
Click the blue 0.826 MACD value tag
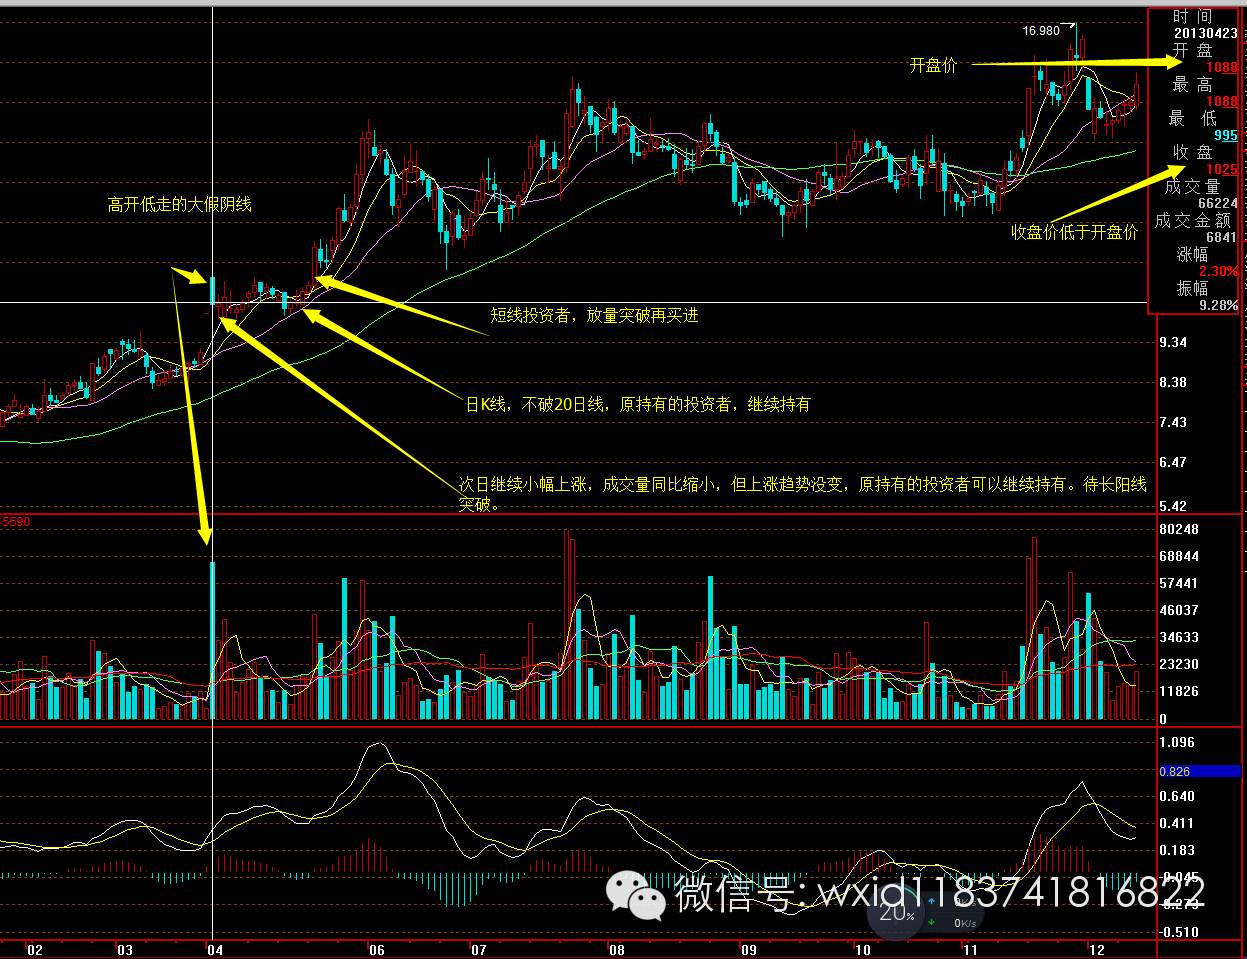click(x=1199, y=771)
